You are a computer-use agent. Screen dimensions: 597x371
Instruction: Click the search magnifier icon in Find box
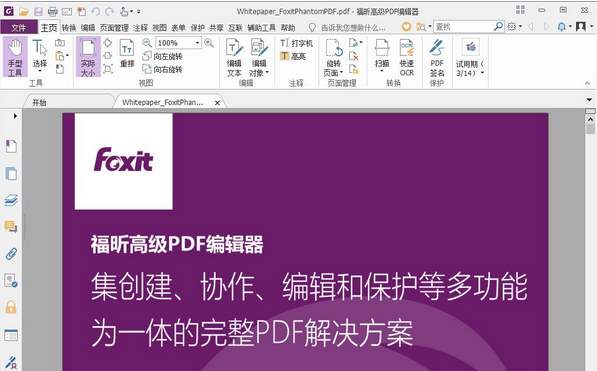(x=498, y=26)
